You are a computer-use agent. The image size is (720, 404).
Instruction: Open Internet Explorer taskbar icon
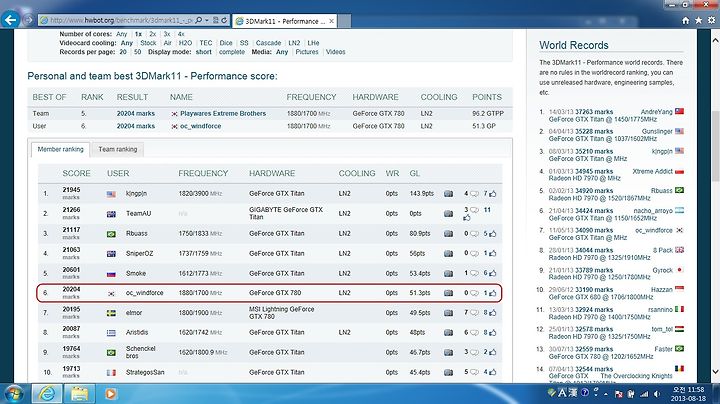pyautogui.click(x=46, y=393)
